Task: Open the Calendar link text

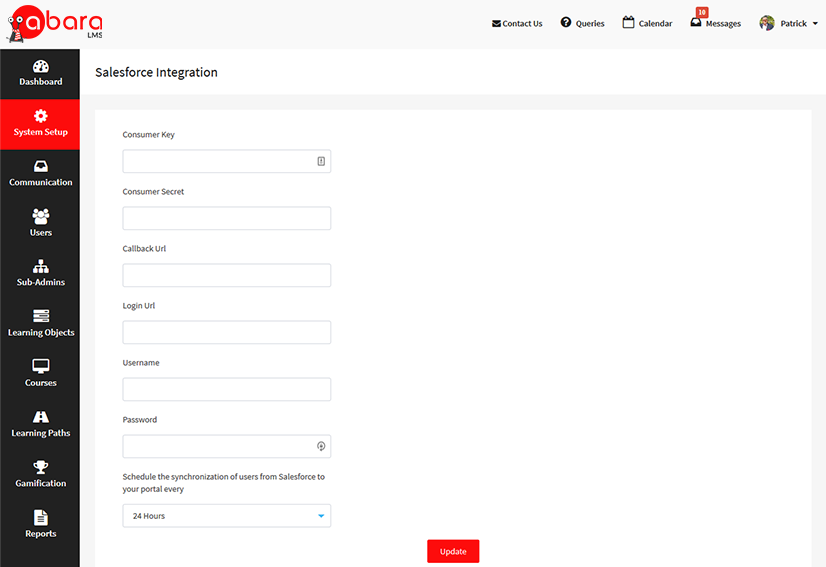Action: pyautogui.click(x=655, y=24)
